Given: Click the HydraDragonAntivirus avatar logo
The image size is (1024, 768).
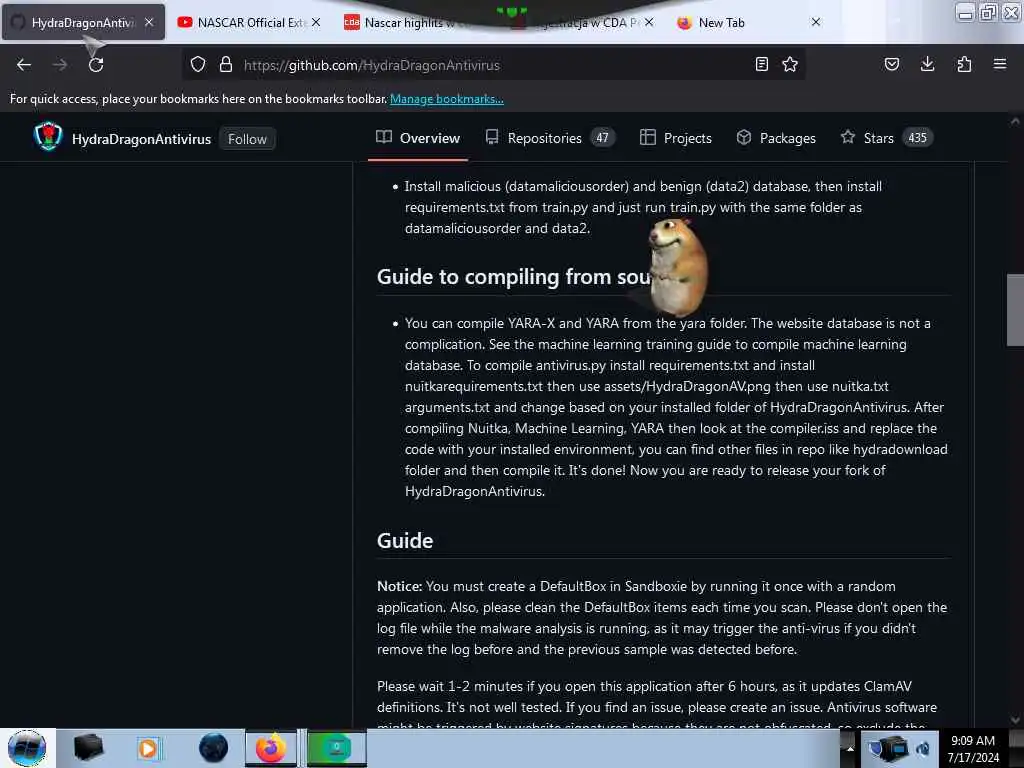Looking at the screenshot, I should coord(48,137).
